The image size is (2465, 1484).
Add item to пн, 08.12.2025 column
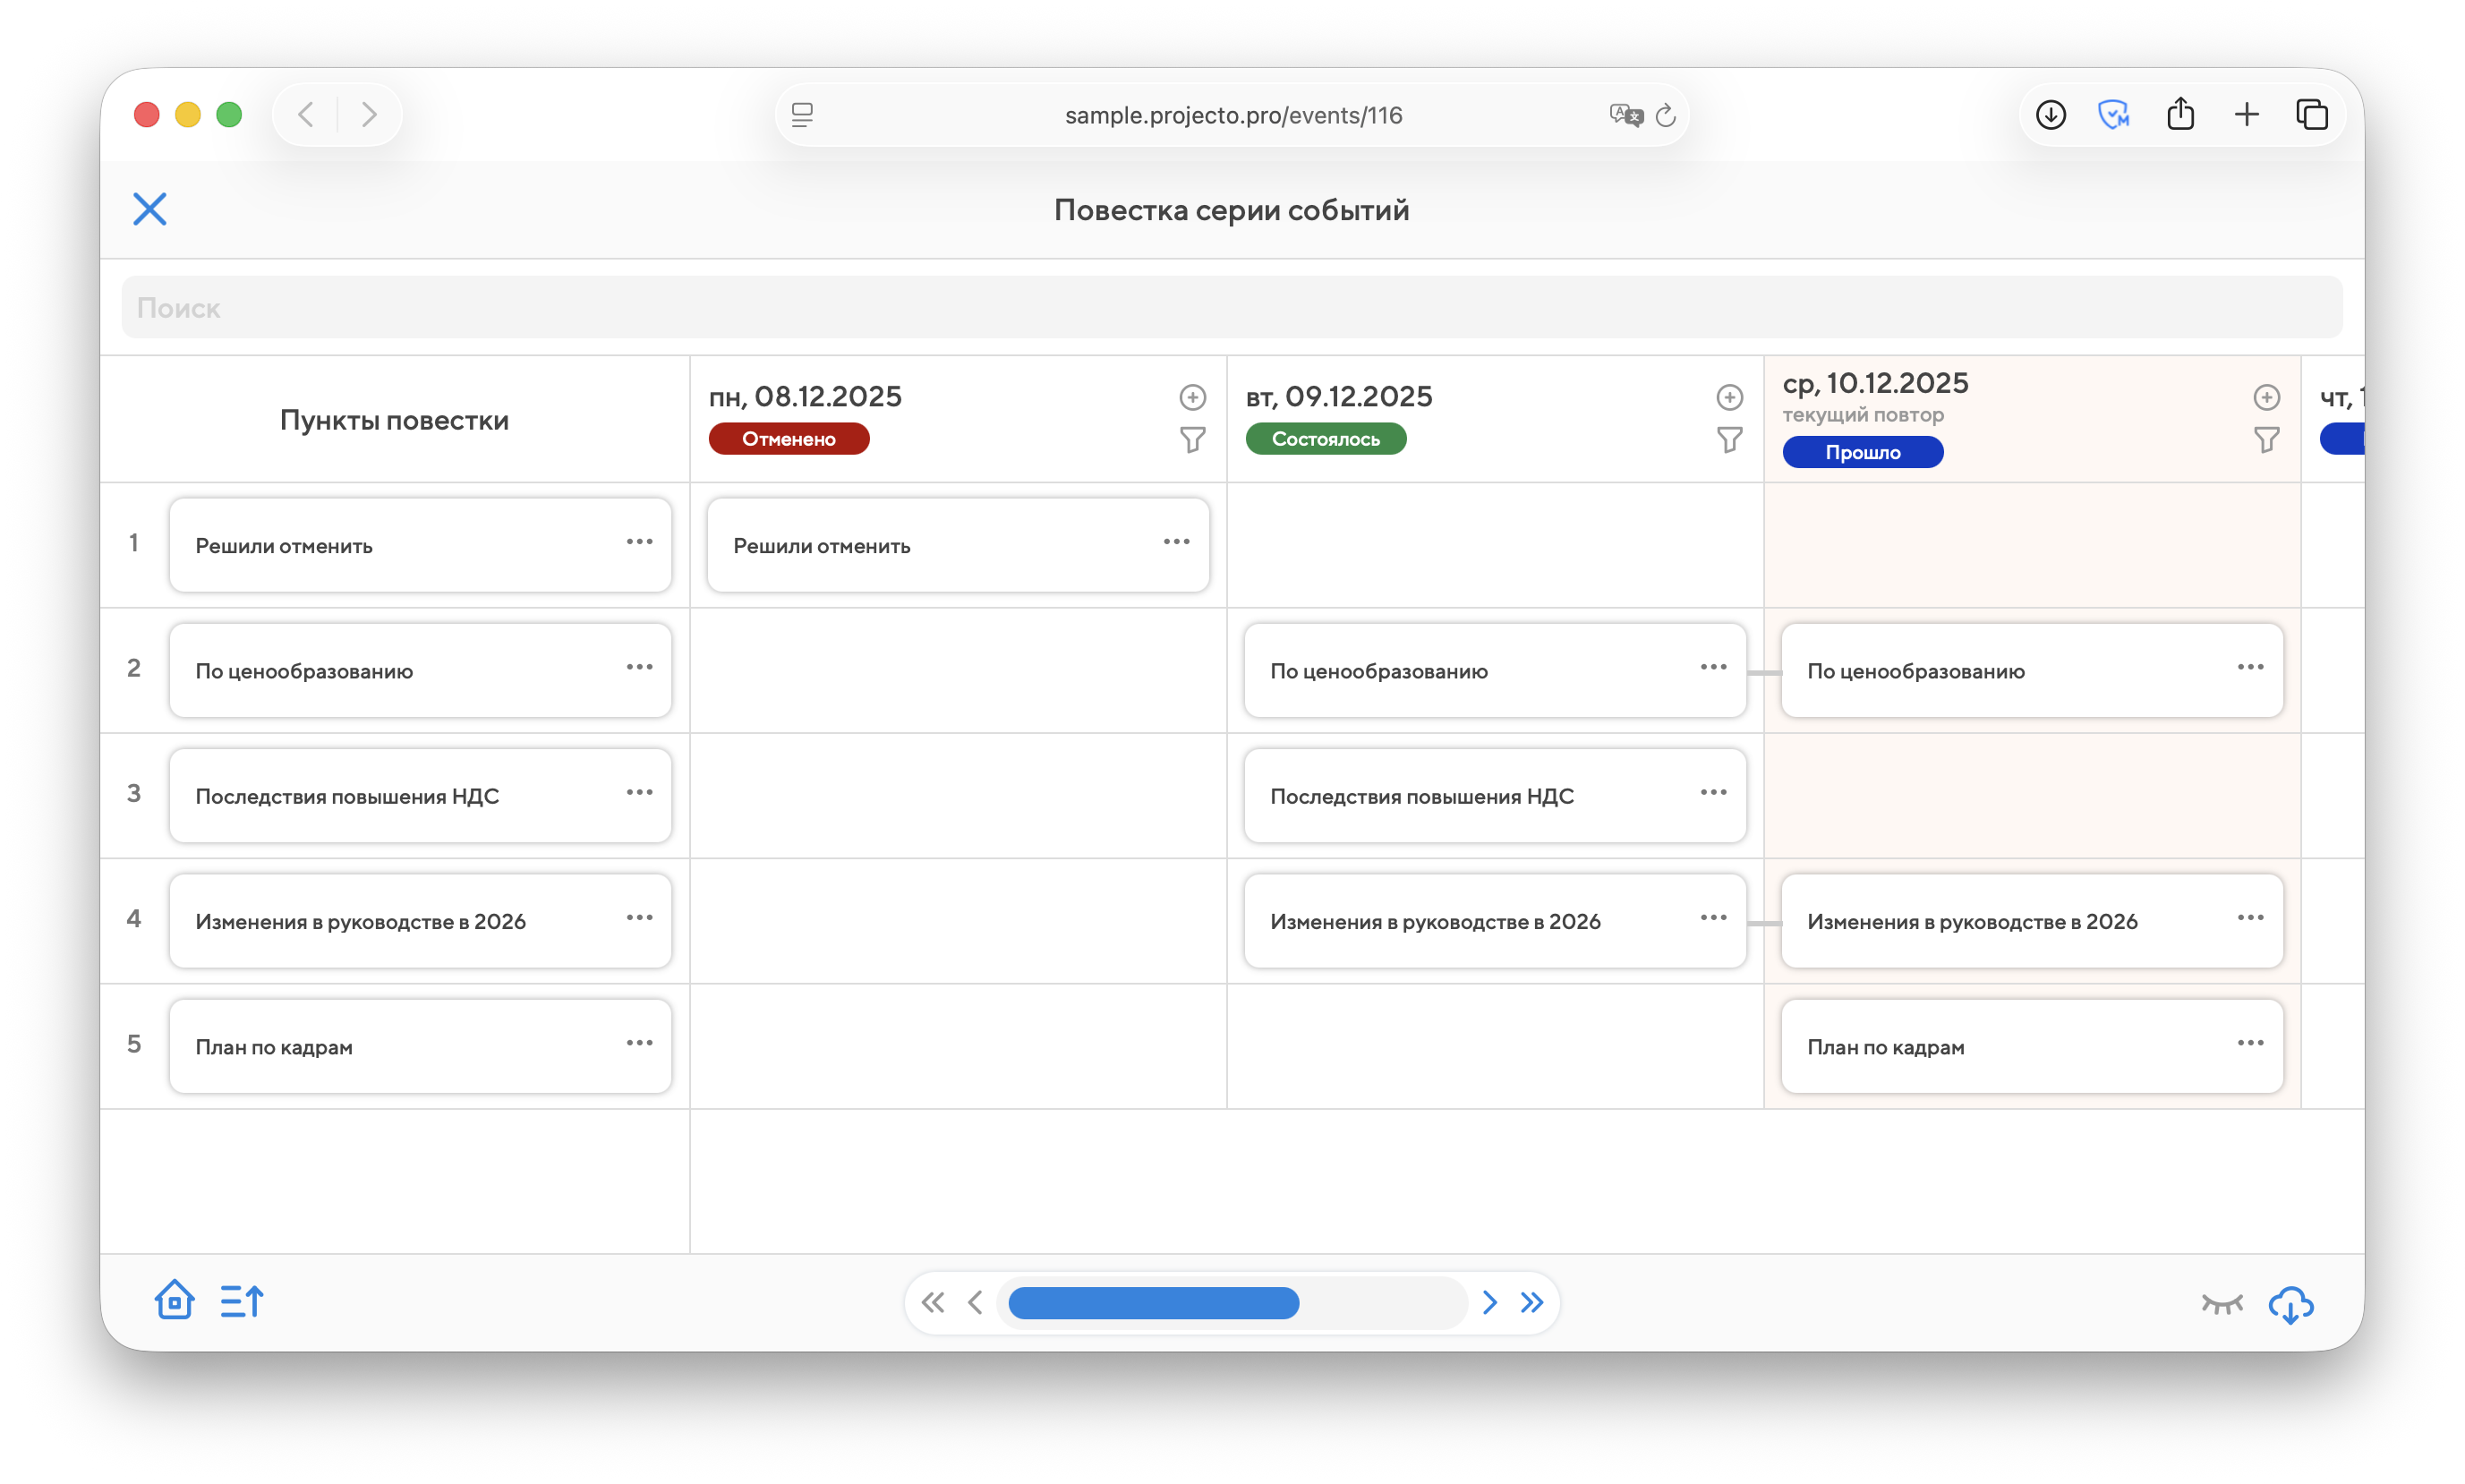point(1192,397)
